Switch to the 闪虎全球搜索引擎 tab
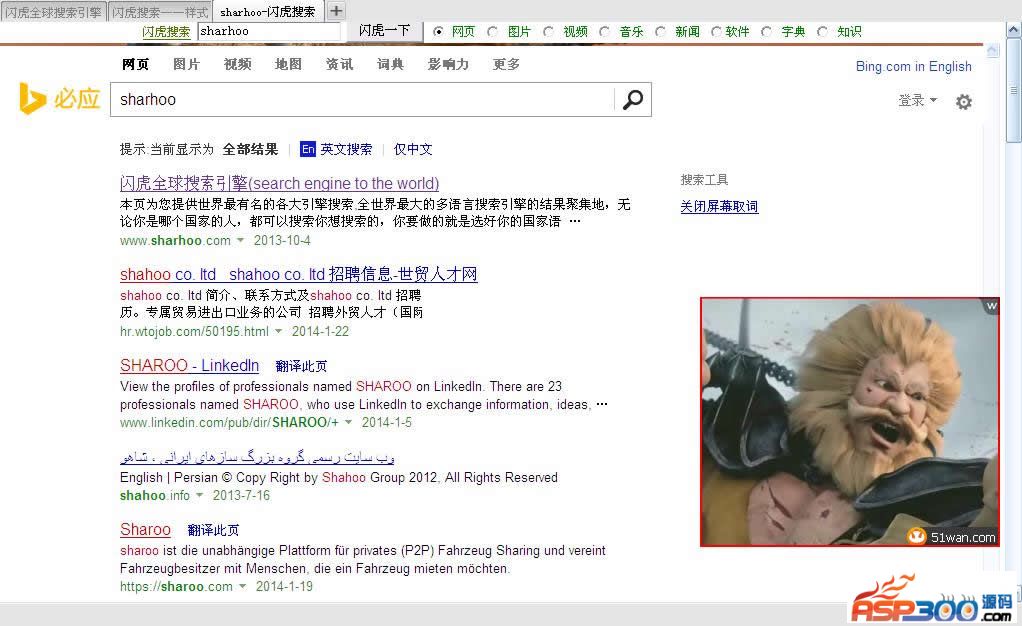This screenshot has height=626, width=1022. pyautogui.click(x=53, y=12)
